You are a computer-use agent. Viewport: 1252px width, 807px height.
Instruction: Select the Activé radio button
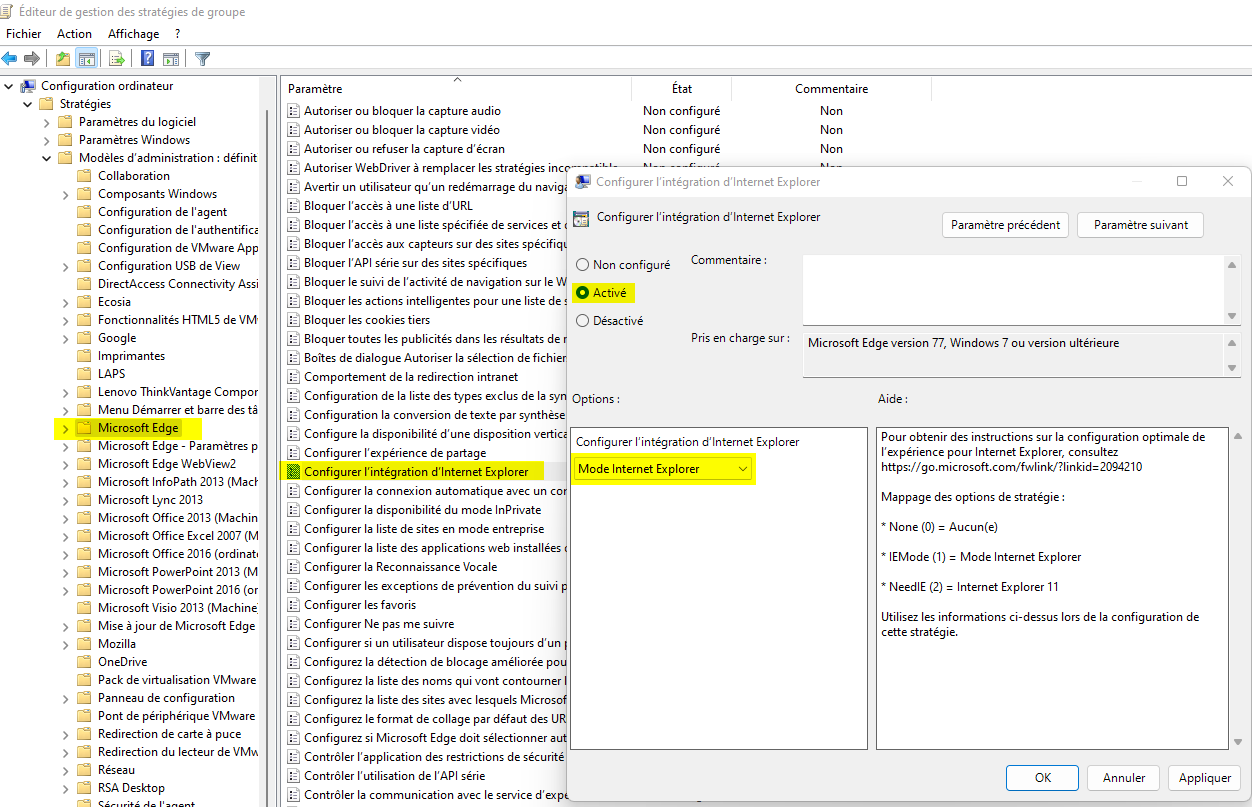[x=582, y=293]
